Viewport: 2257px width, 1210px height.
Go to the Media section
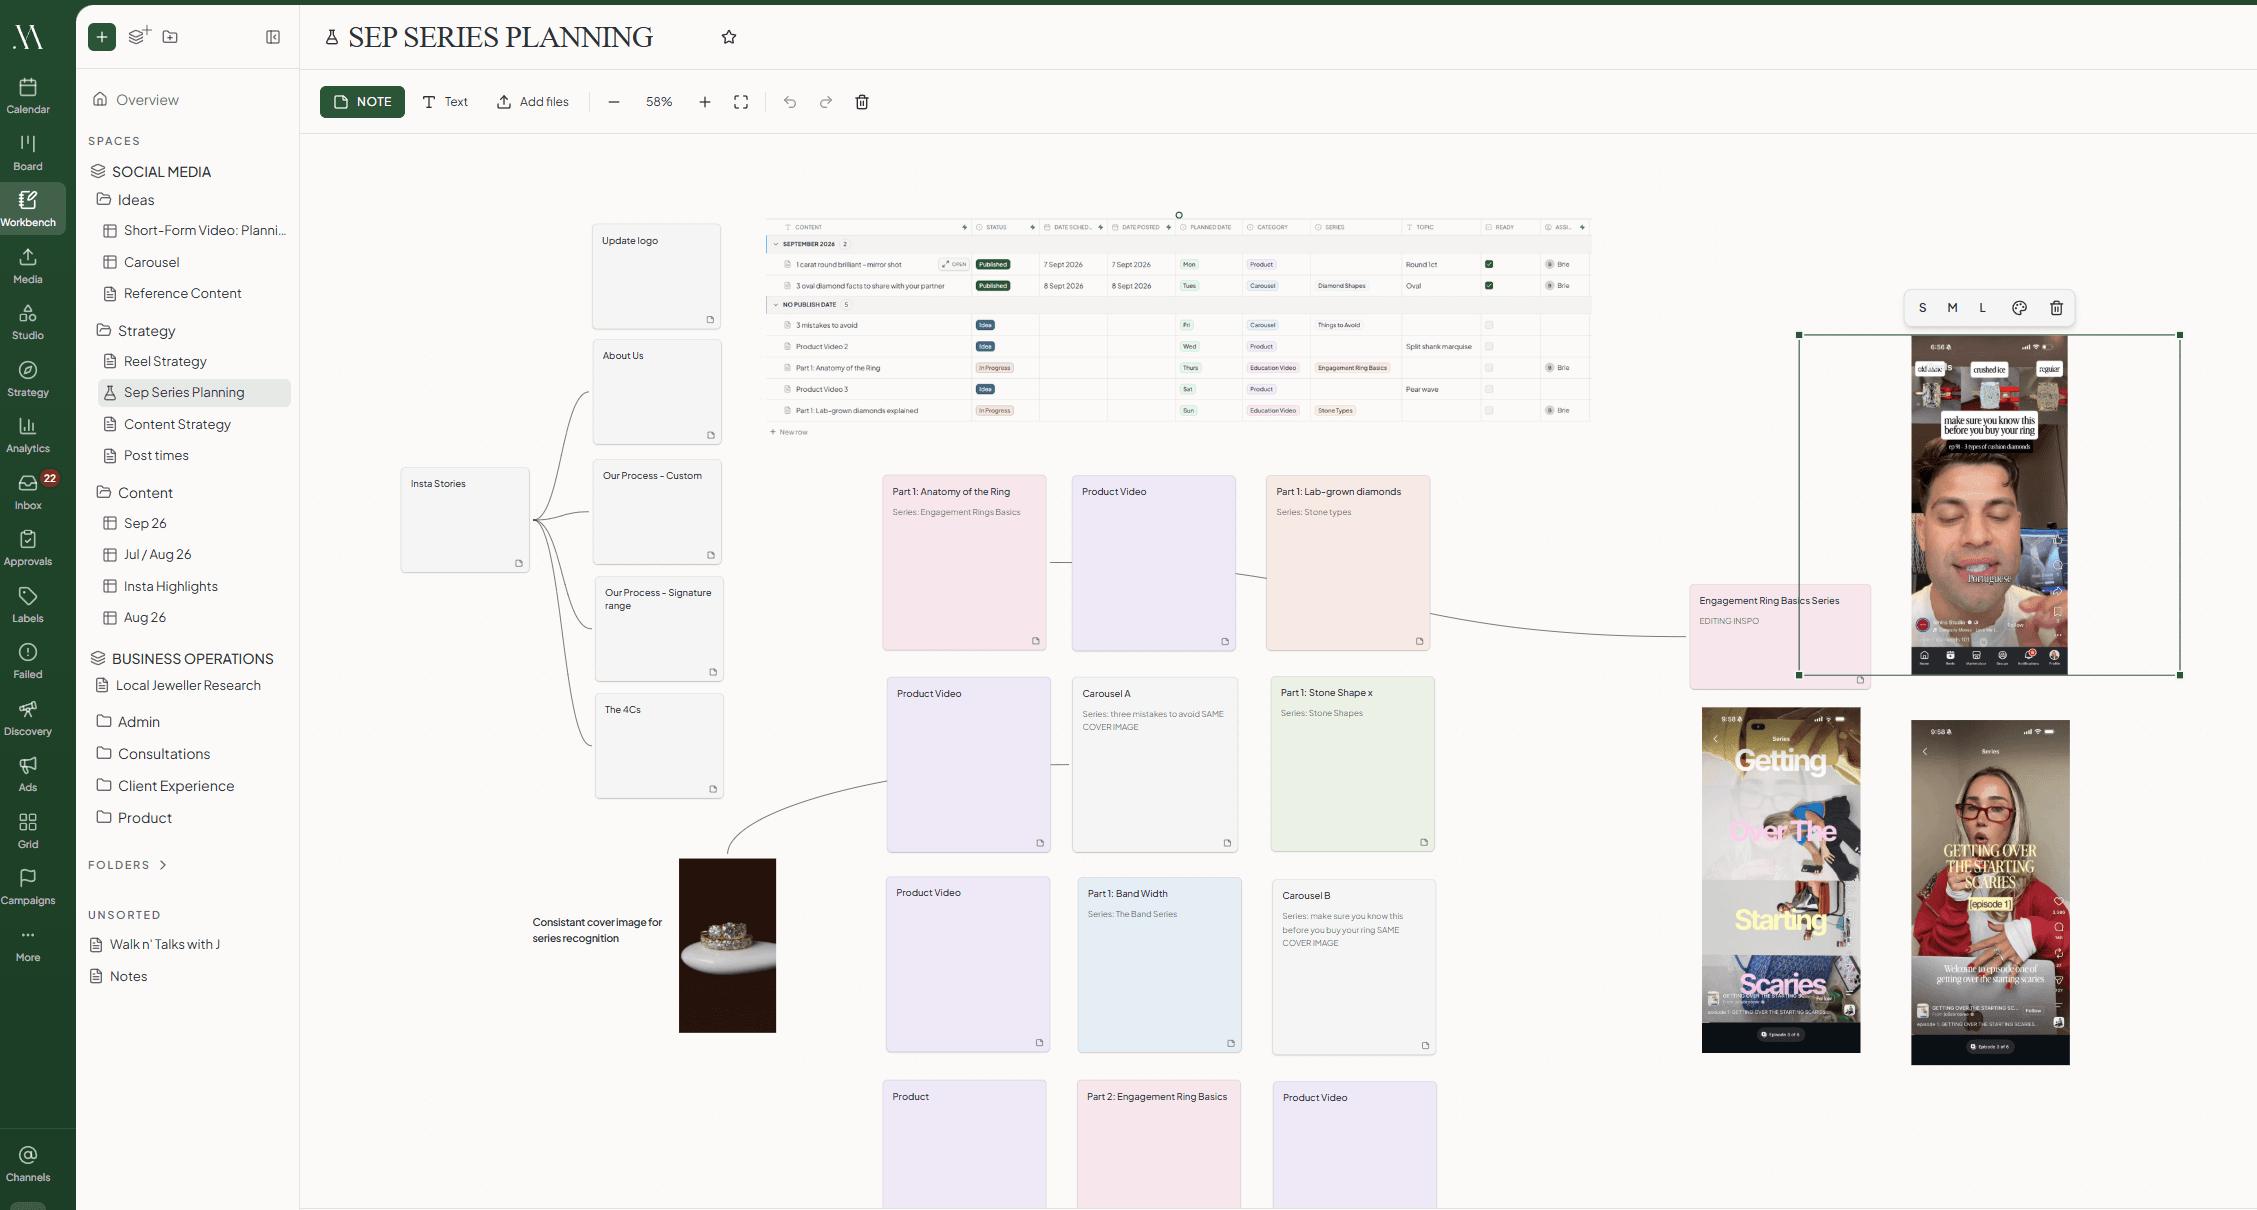(x=28, y=266)
